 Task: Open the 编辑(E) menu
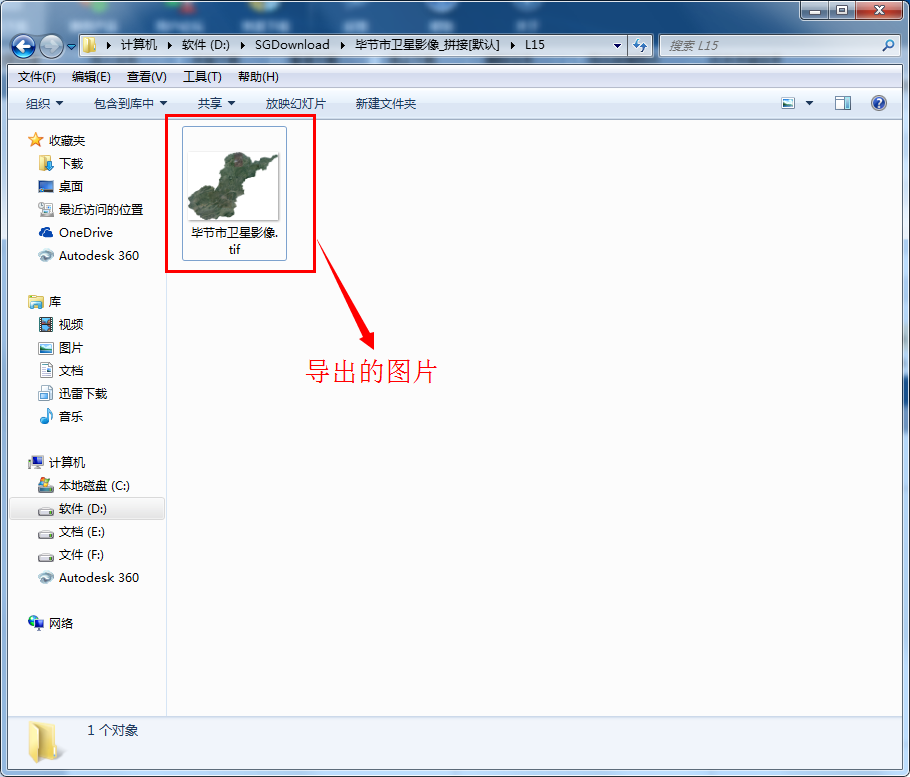91,77
